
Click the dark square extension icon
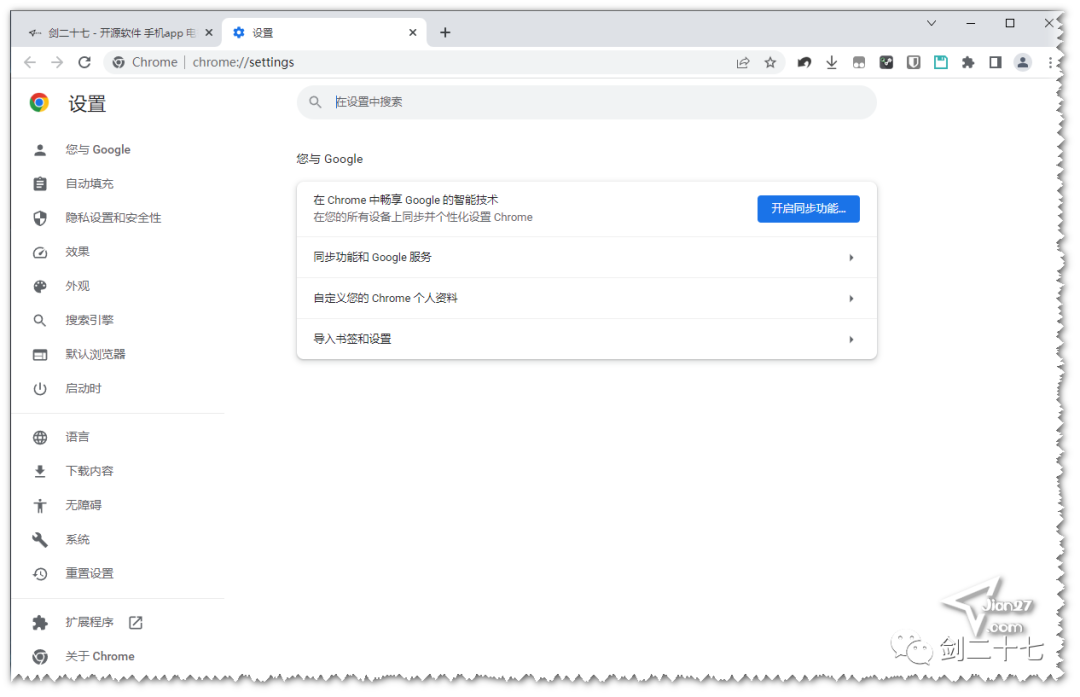(x=886, y=63)
